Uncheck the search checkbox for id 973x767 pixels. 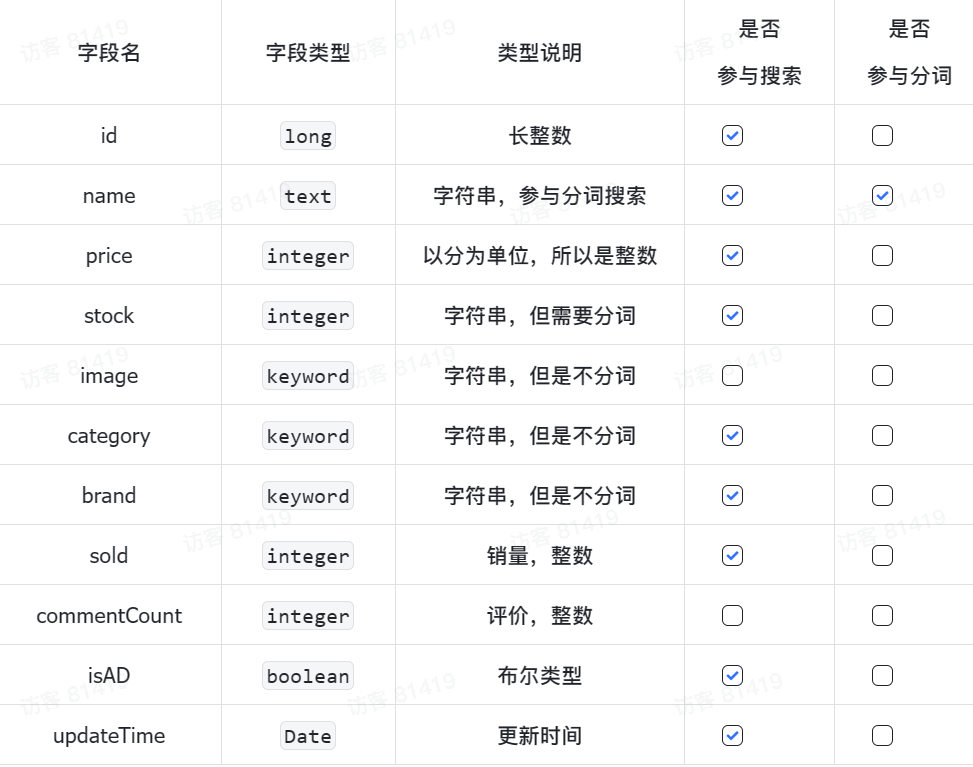732,136
